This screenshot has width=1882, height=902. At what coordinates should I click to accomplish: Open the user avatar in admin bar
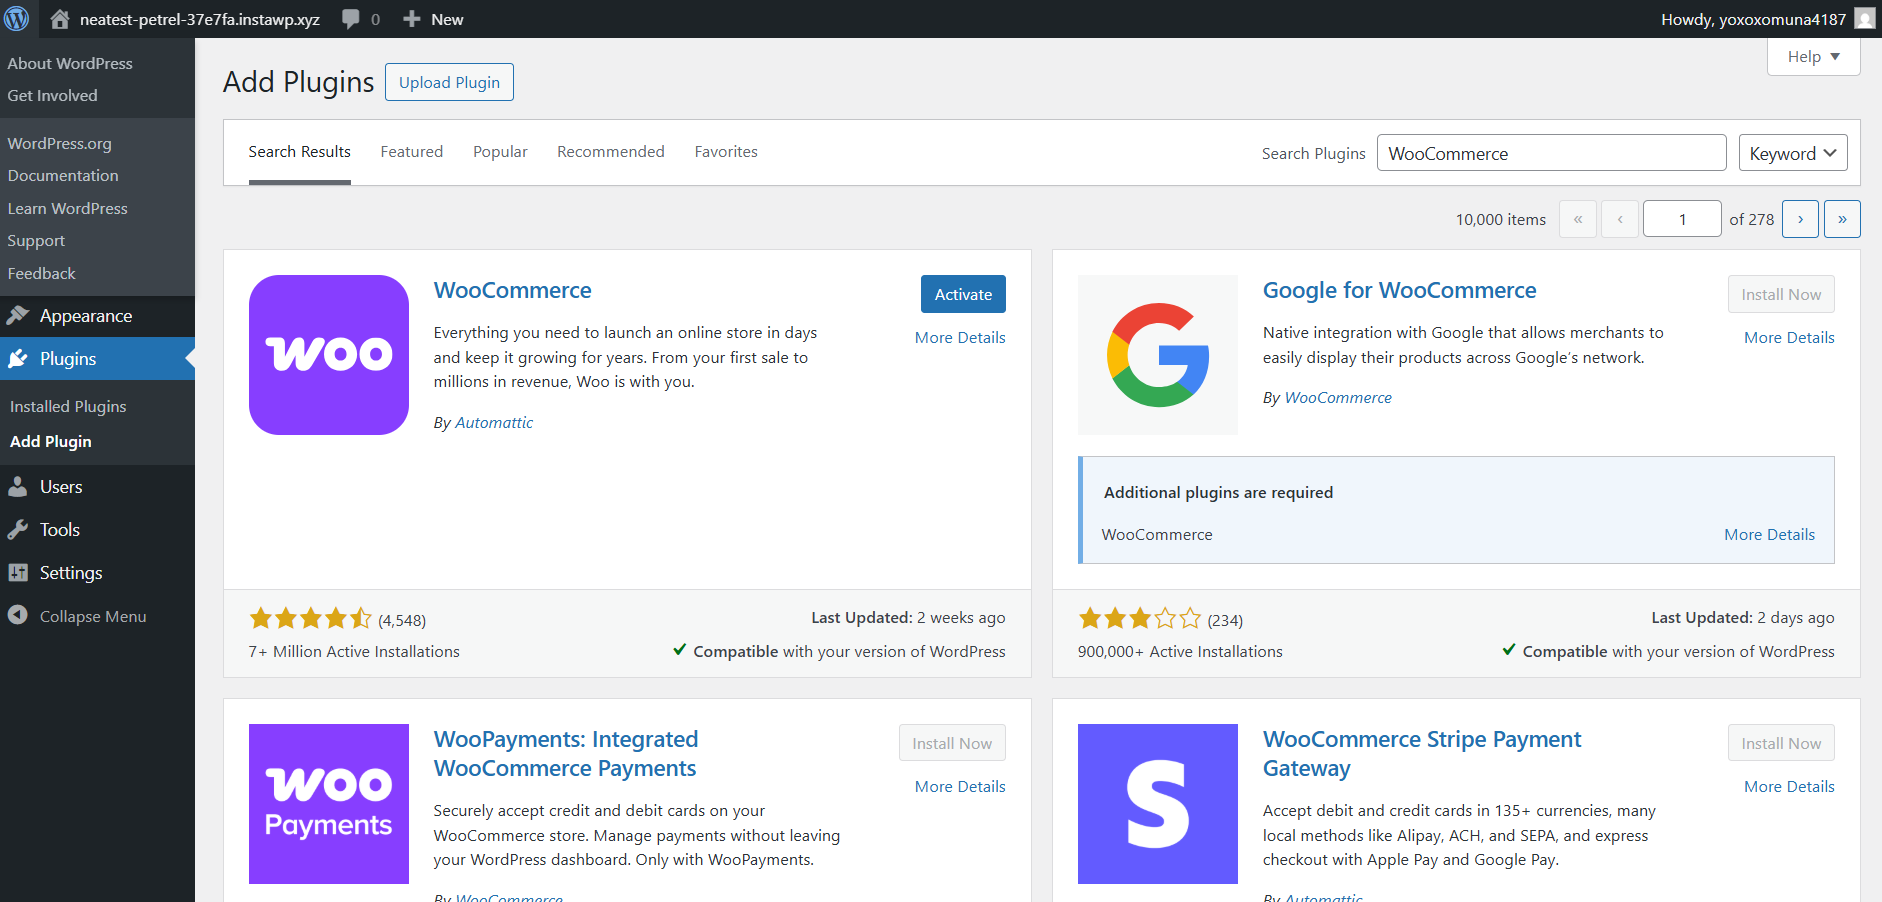click(1864, 19)
